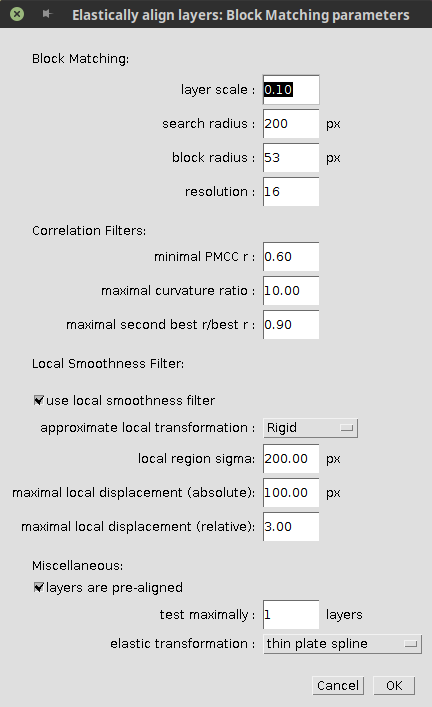Click the layer scale input field
Screen dimensions: 432x707
[x=291, y=90]
